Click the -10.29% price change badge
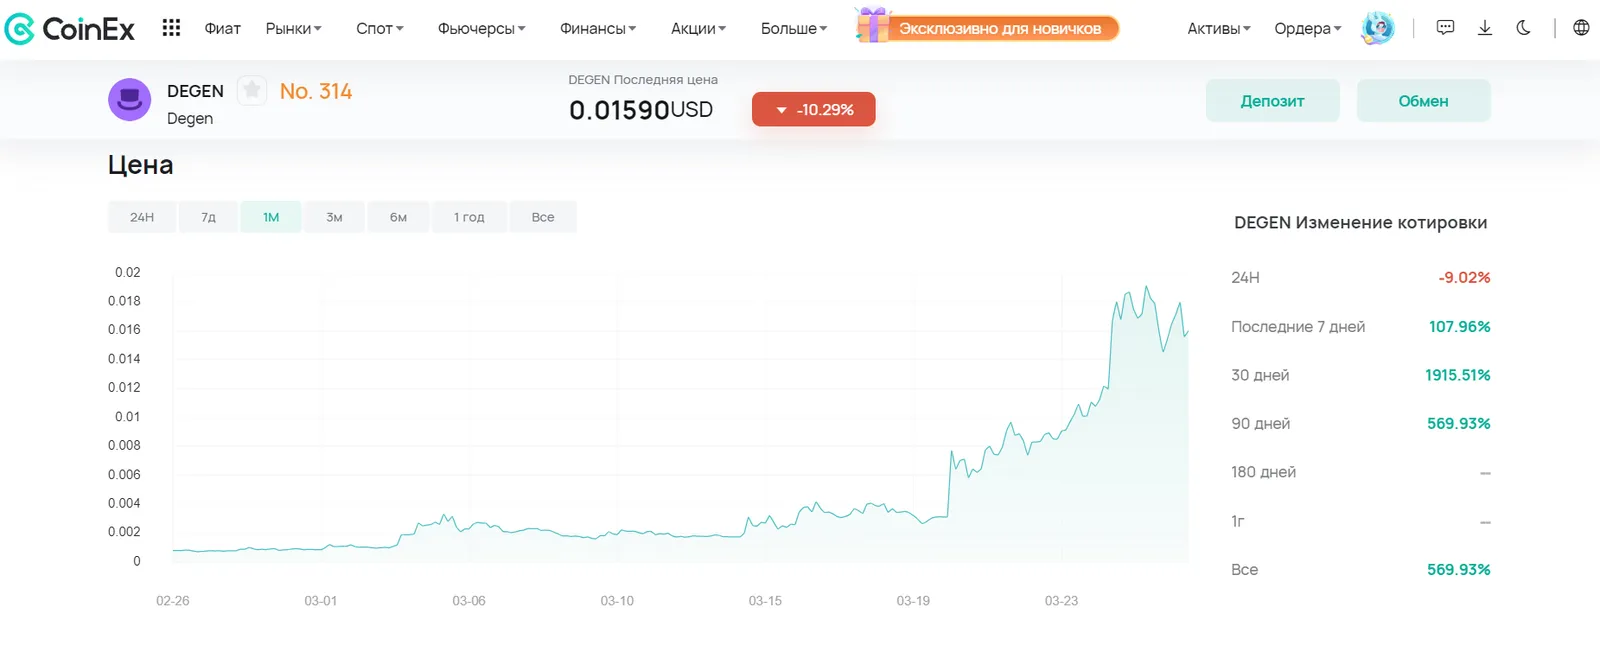1600x647 pixels. 813,109
